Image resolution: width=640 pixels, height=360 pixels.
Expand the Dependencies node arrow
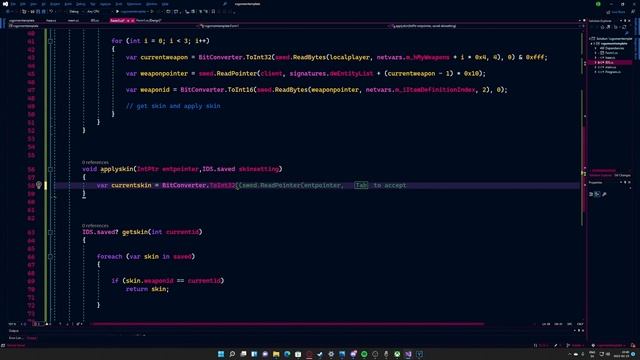(595, 48)
